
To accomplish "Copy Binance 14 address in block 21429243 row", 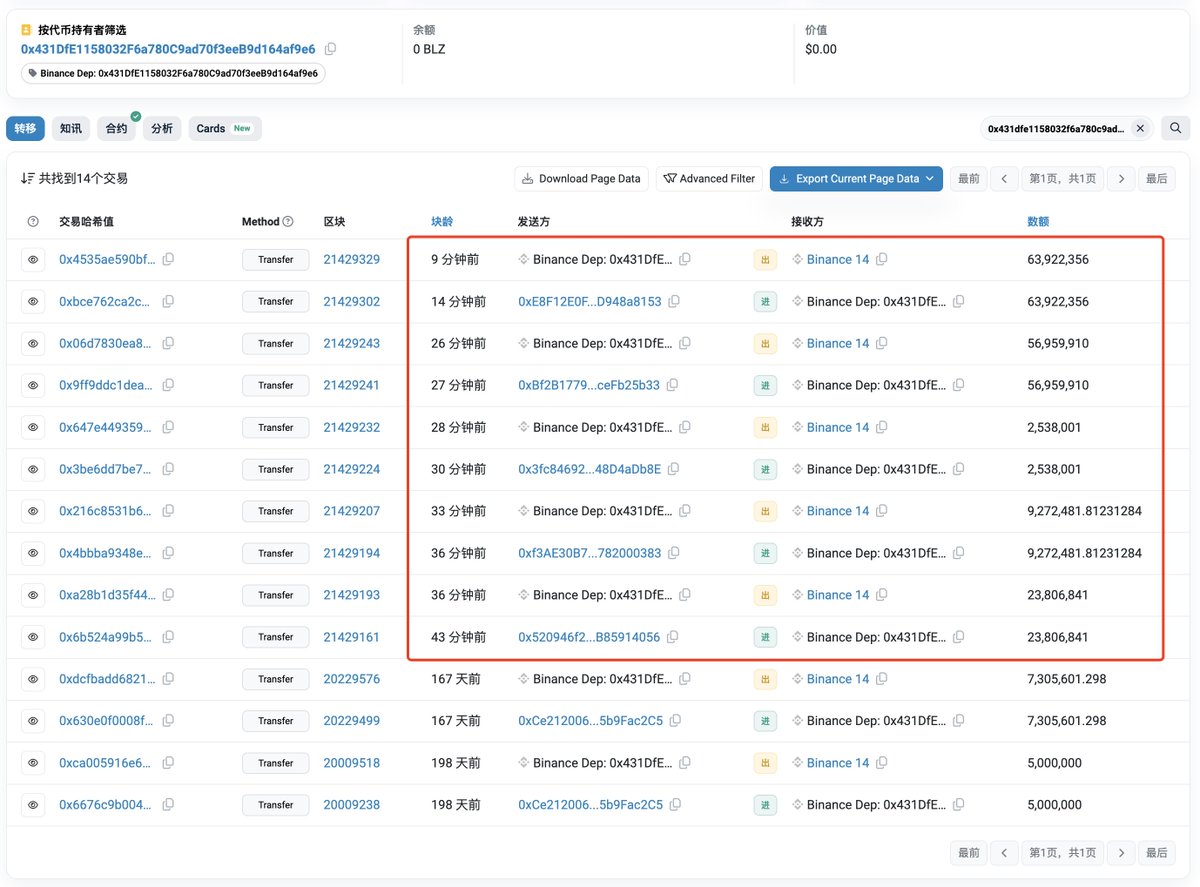I will [882, 343].
